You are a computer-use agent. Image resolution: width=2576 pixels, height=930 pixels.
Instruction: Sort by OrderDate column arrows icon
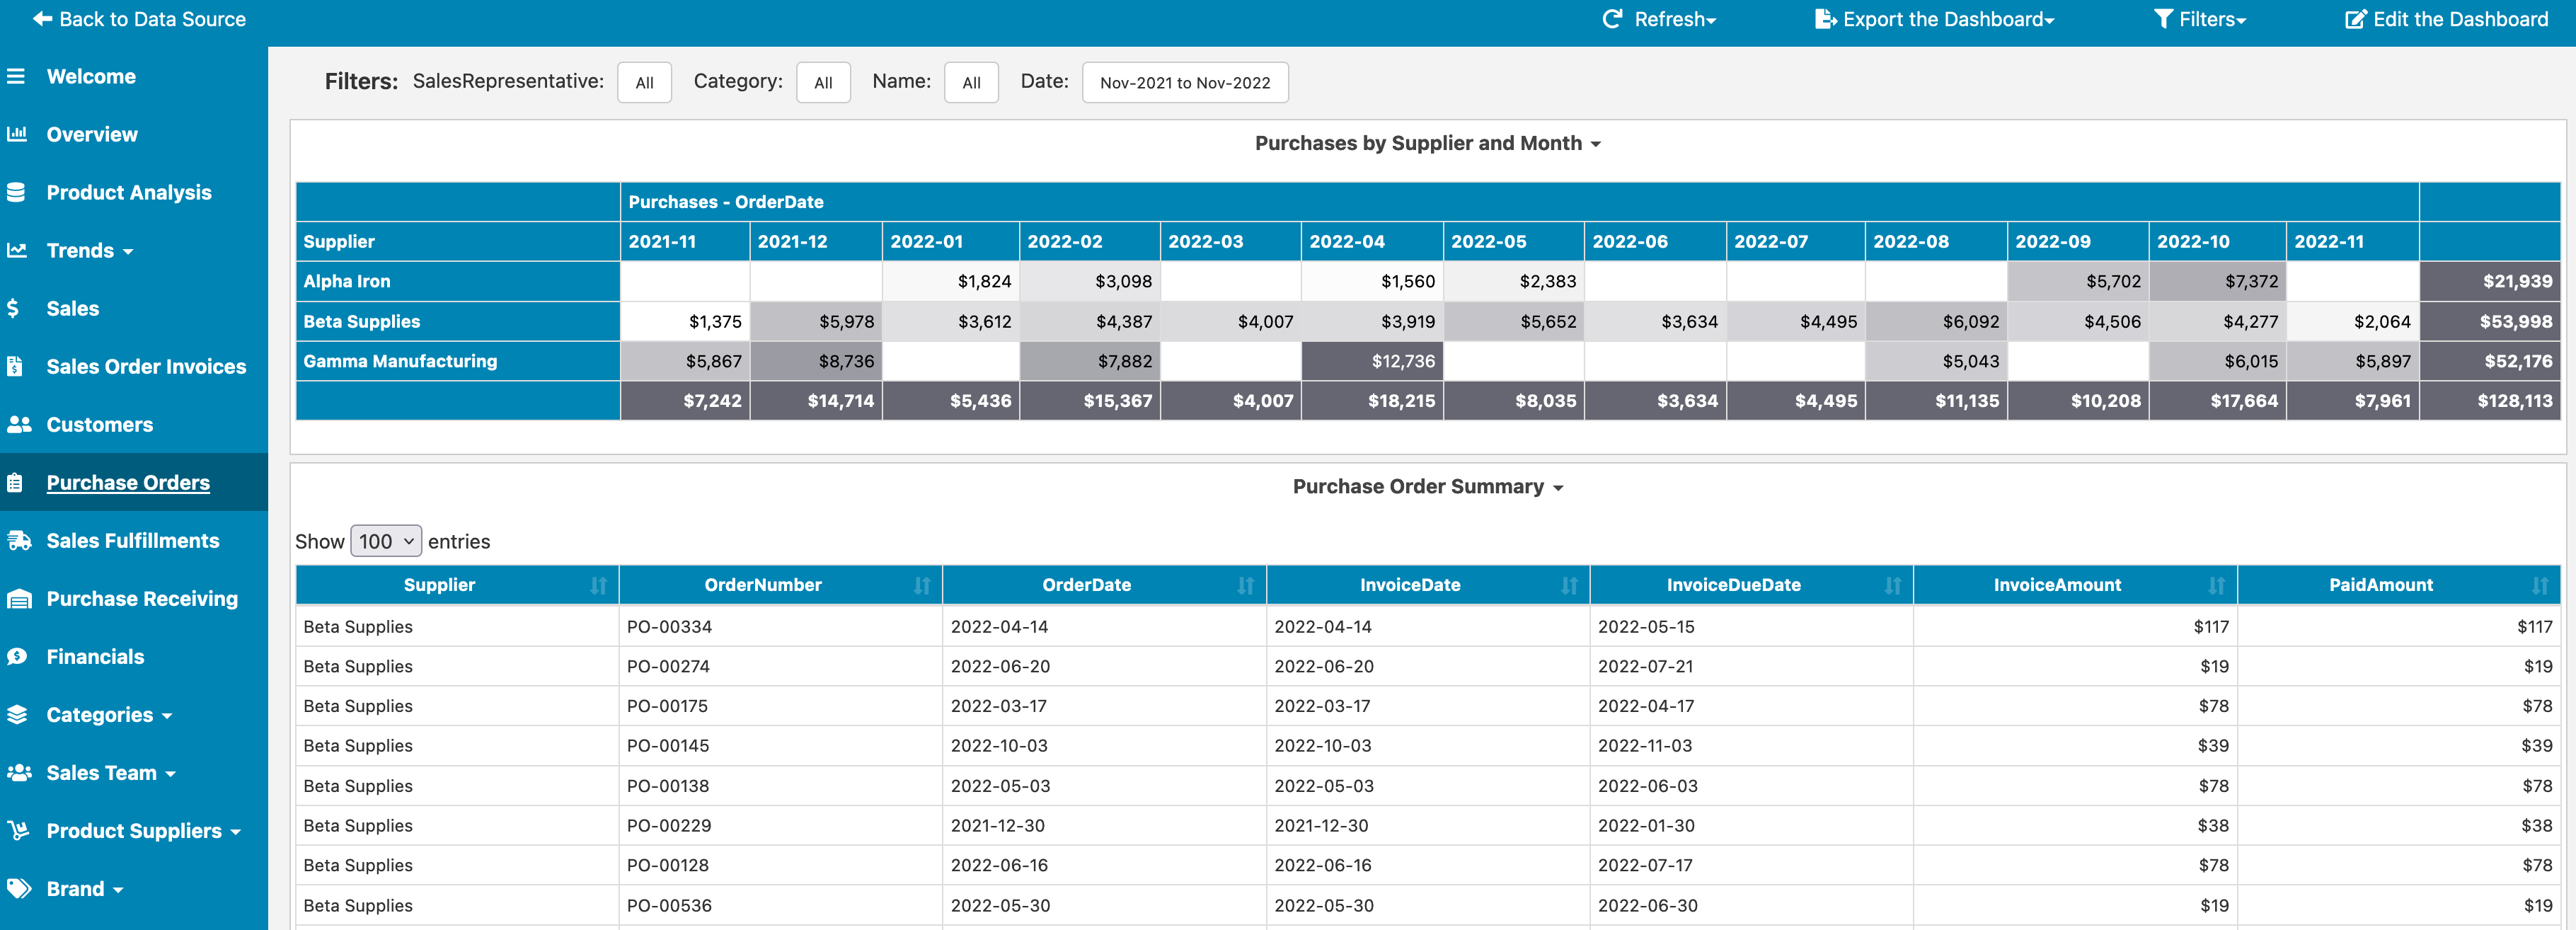(1245, 585)
